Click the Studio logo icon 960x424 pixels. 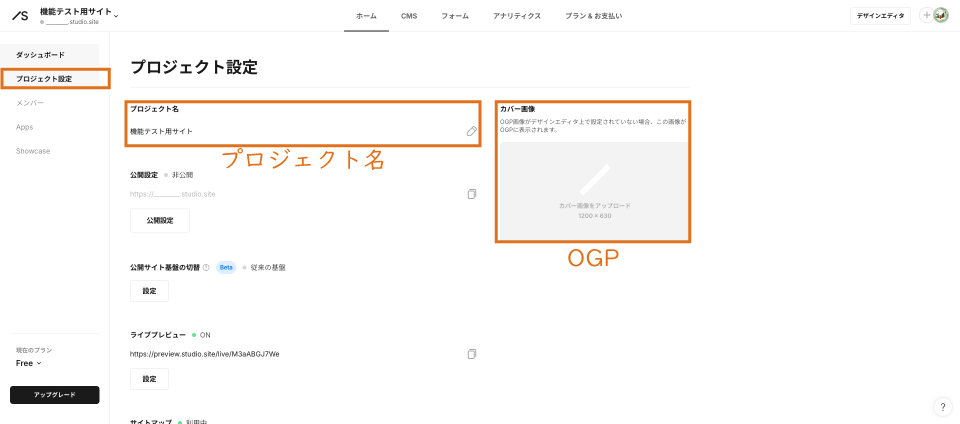tap(20, 16)
